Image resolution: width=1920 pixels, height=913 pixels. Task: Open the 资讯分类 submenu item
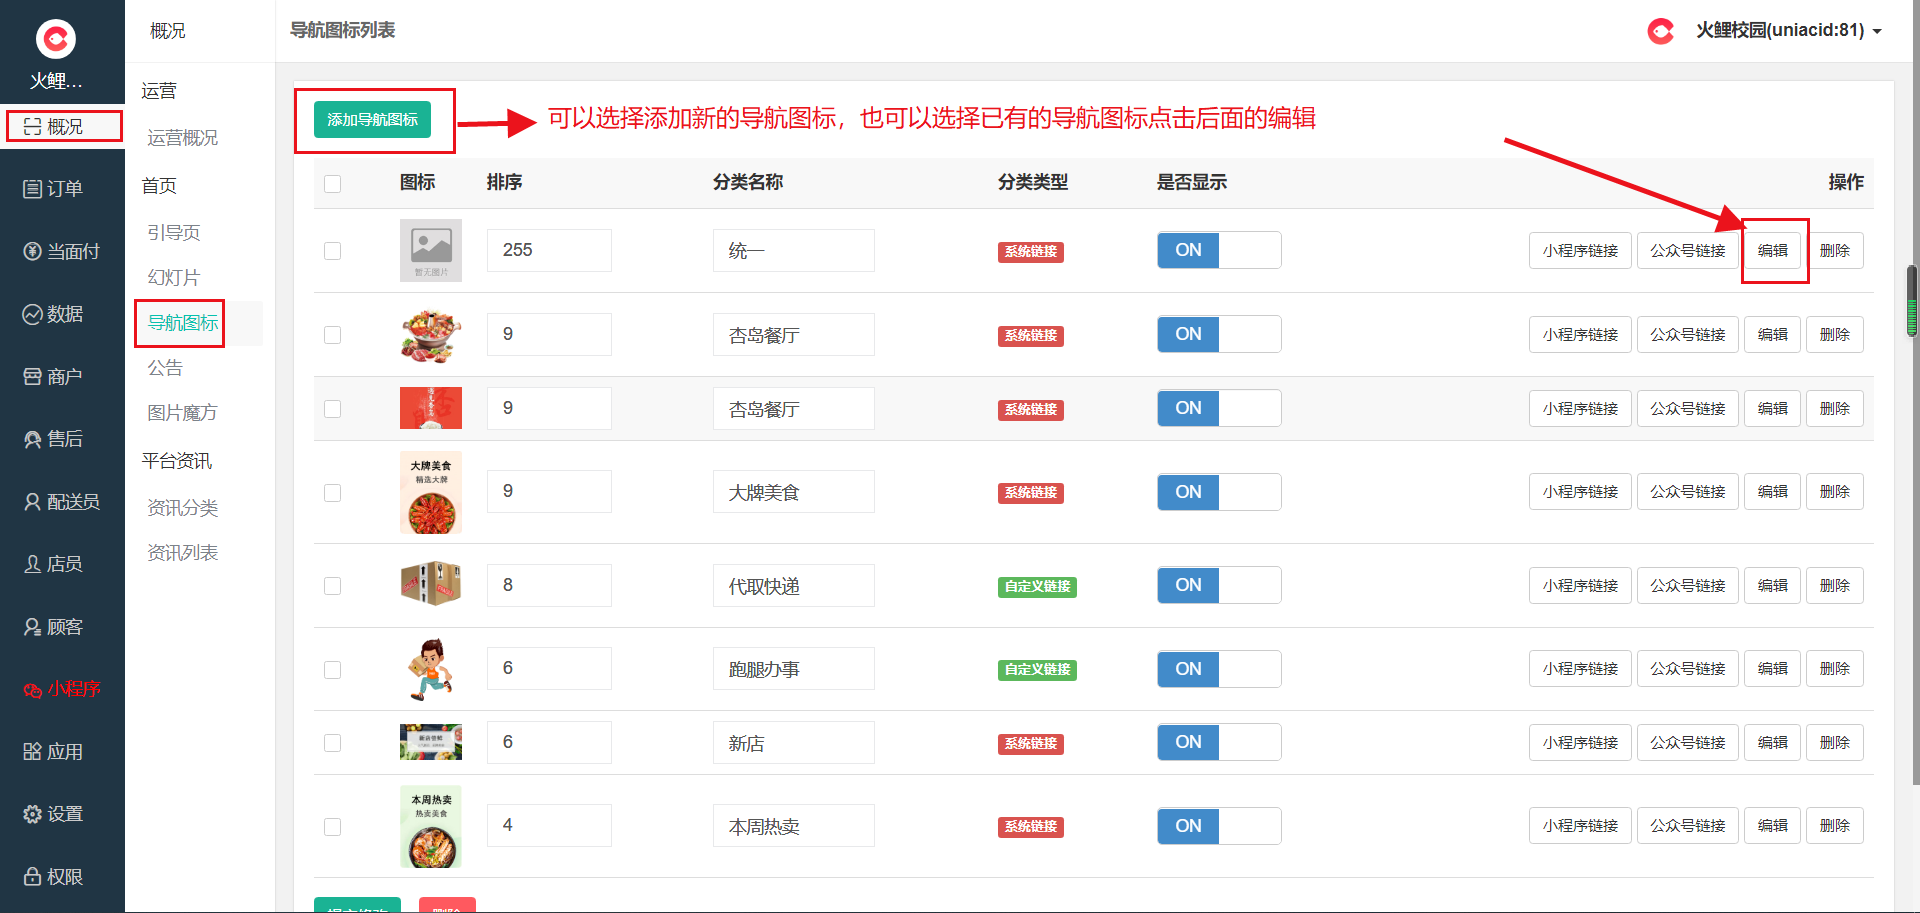coord(182,508)
